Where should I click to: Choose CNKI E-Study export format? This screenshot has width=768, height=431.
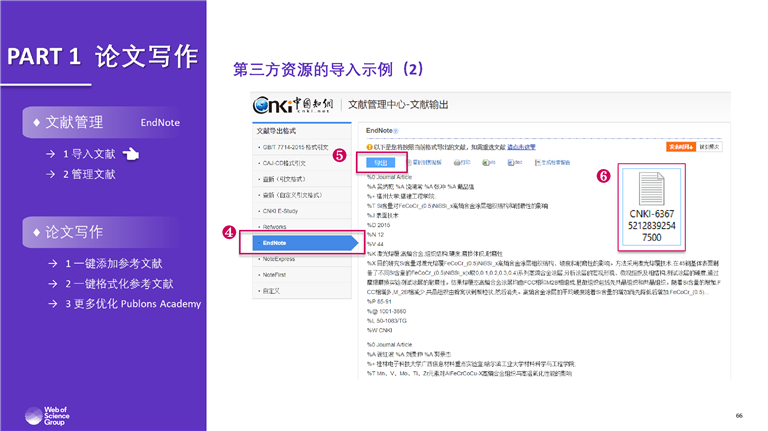(x=280, y=211)
